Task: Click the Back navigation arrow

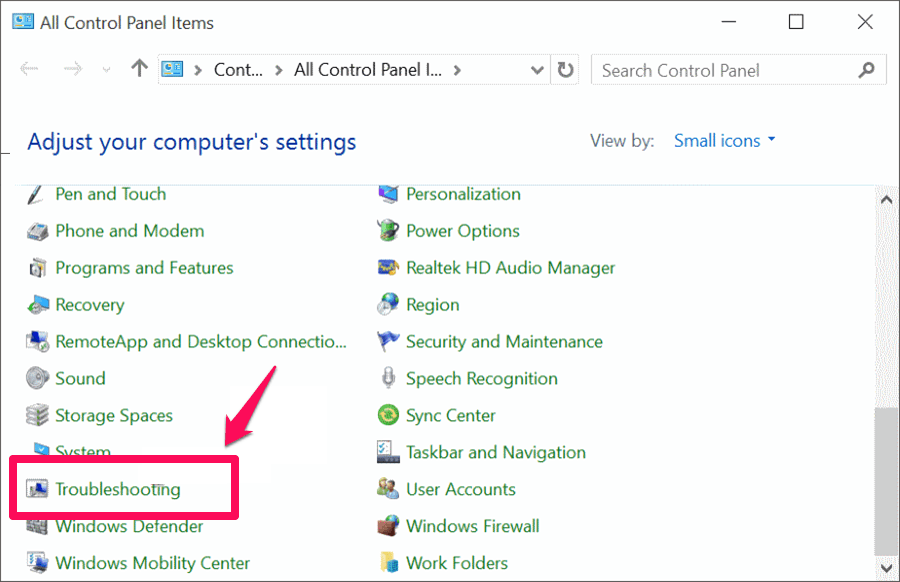Action: pos(29,70)
